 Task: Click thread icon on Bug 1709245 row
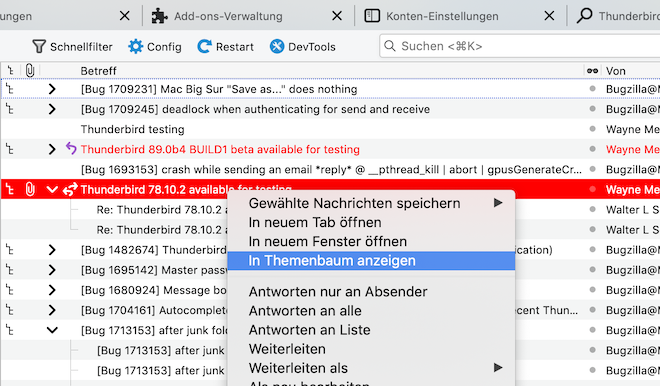[x=10, y=109]
